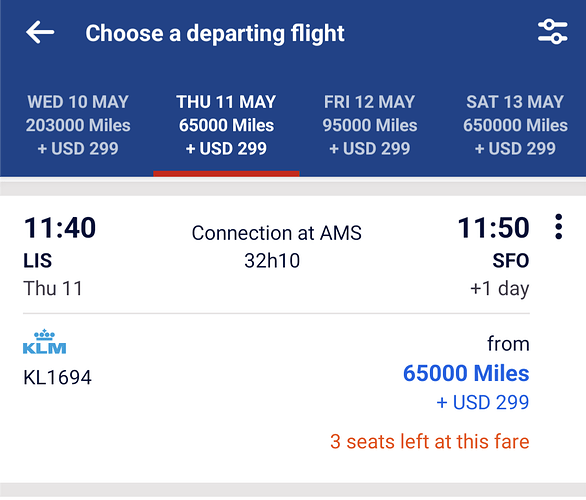Select the THU 11 MAY date tab
The image size is (586, 500).
point(226,125)
